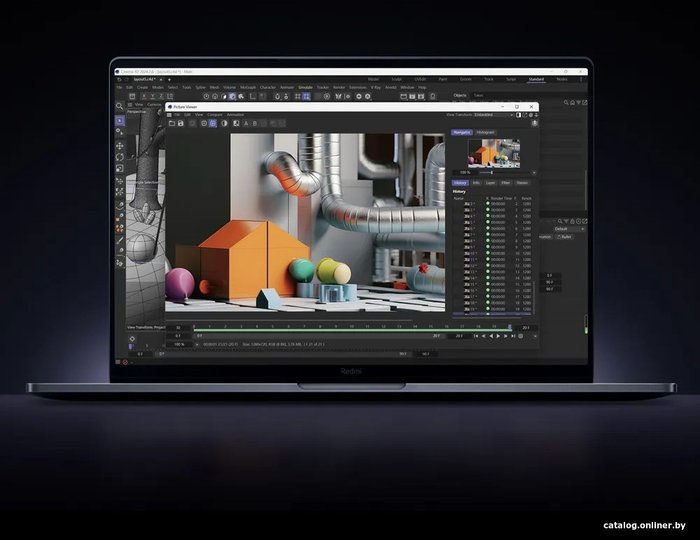Click the save disk icon in Picture Viewer
Image resolution: width=700 pixels, height=540 pixels.
pyautogui.click(x=181, y=123)
